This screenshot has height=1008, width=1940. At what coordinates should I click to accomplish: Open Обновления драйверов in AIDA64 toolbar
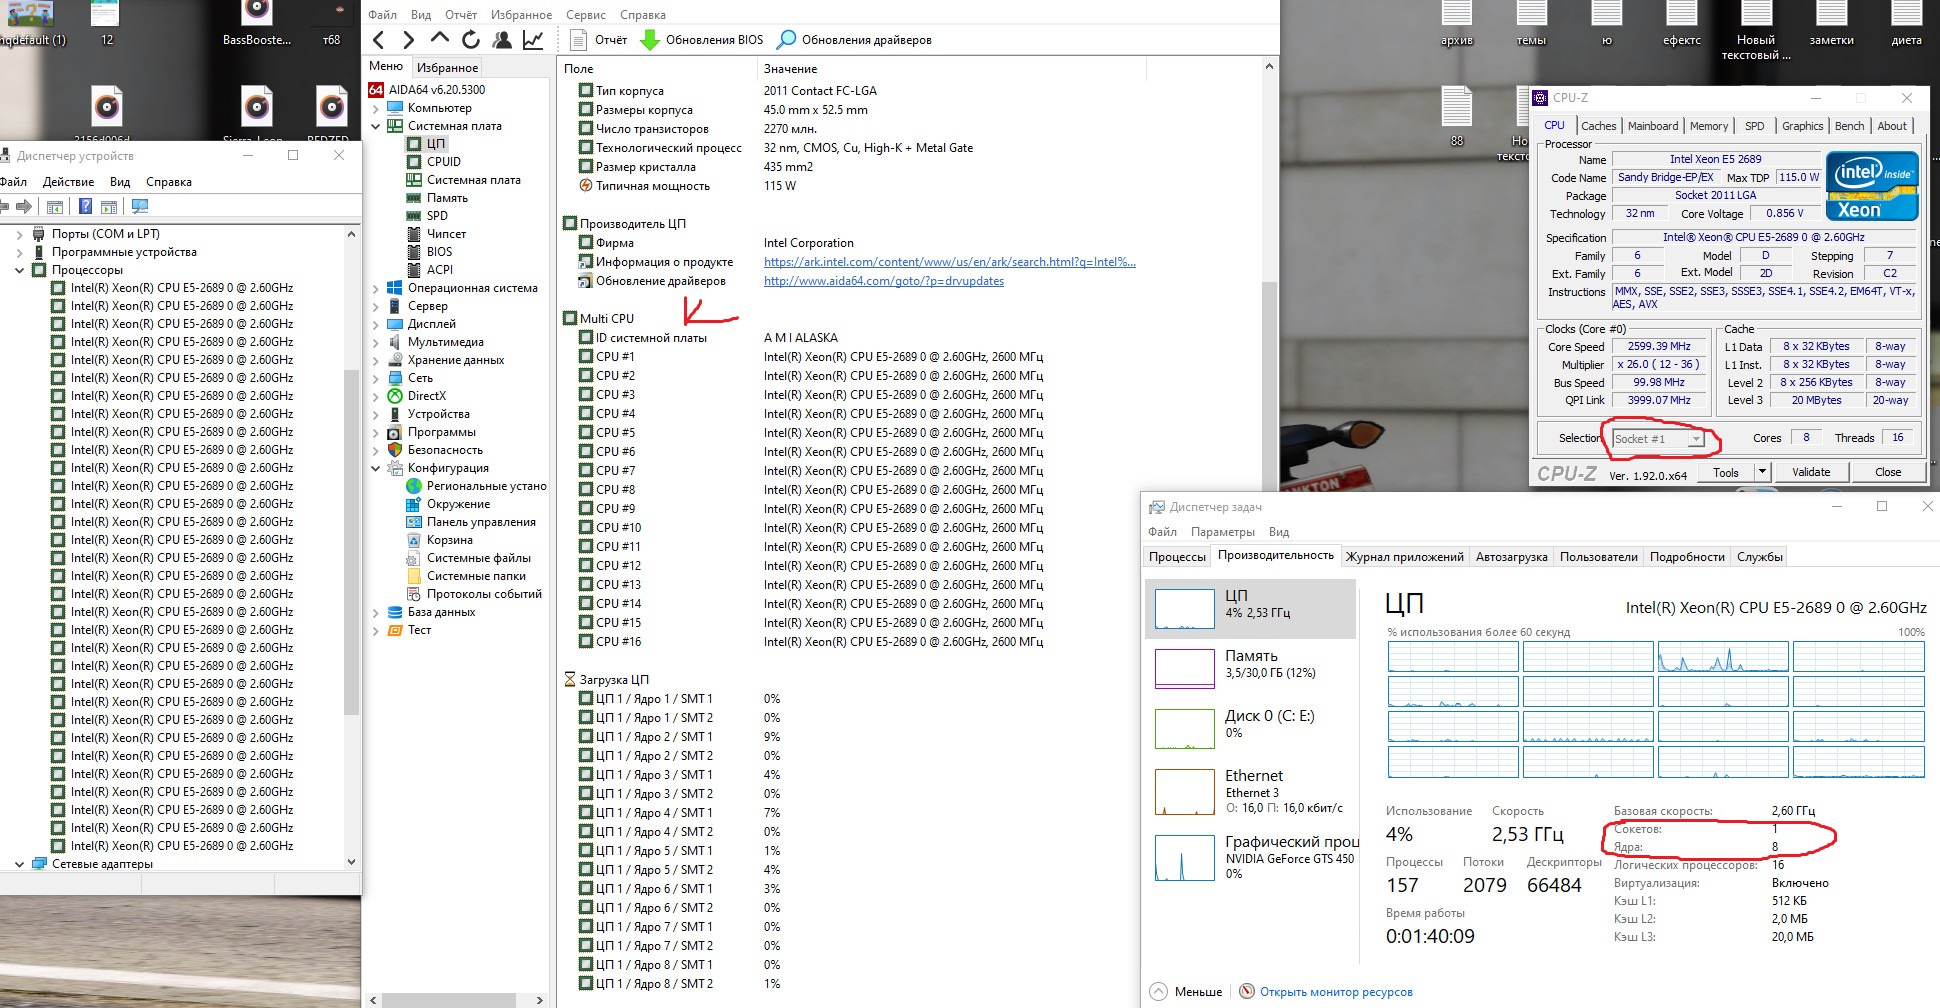point(855,40)
